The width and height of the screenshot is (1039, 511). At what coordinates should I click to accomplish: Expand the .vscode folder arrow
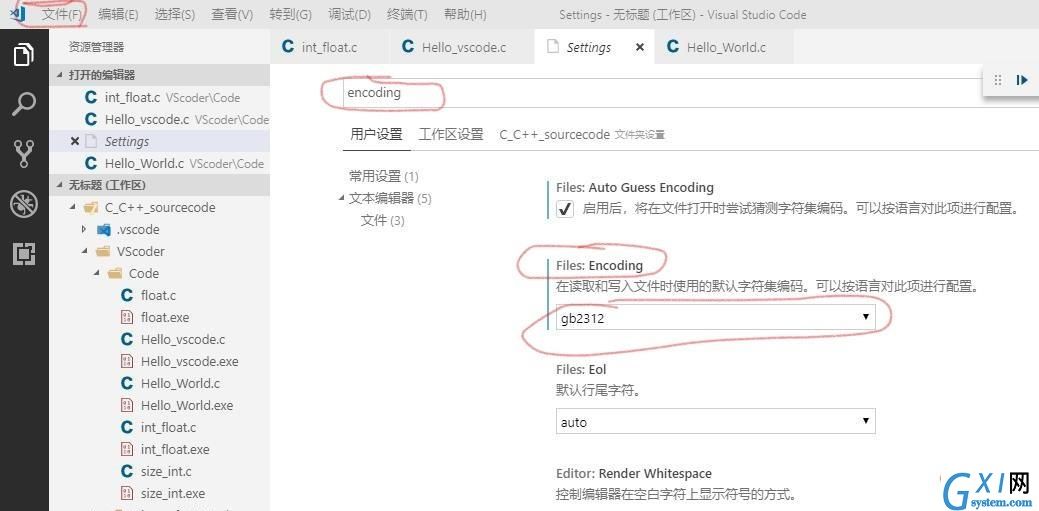pos(84,229)
